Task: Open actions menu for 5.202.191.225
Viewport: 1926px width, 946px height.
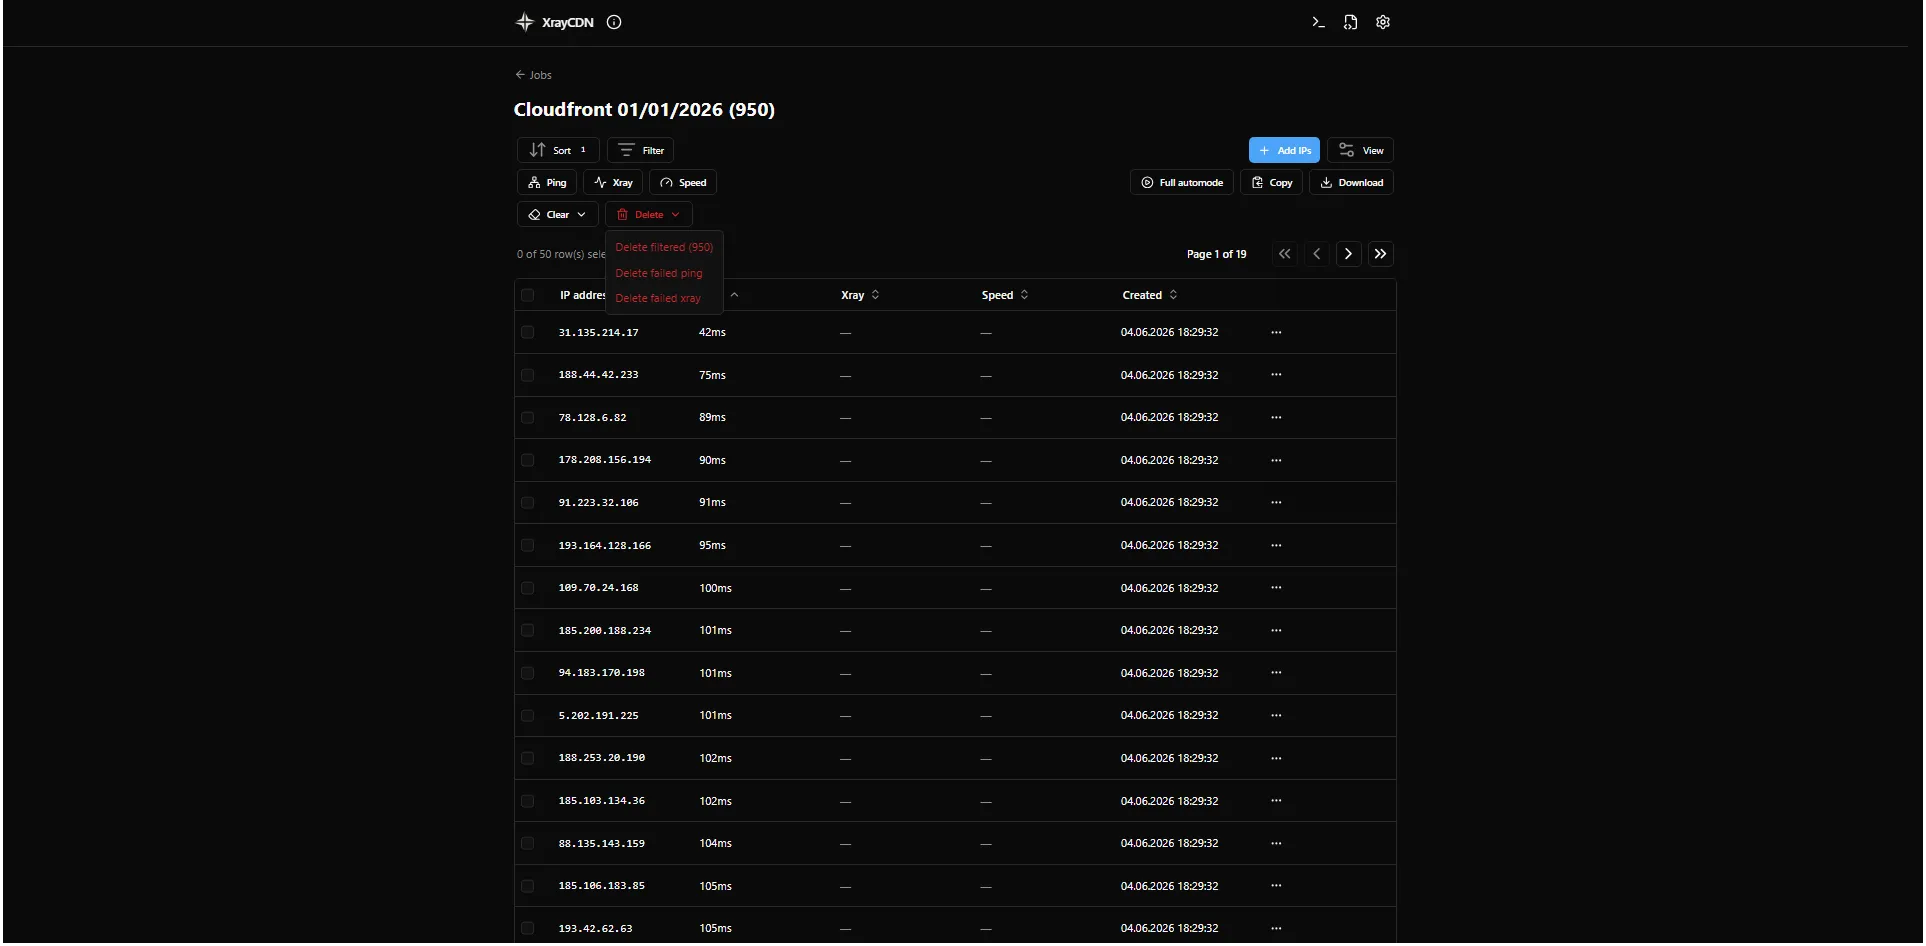Action: [1276, 715]
